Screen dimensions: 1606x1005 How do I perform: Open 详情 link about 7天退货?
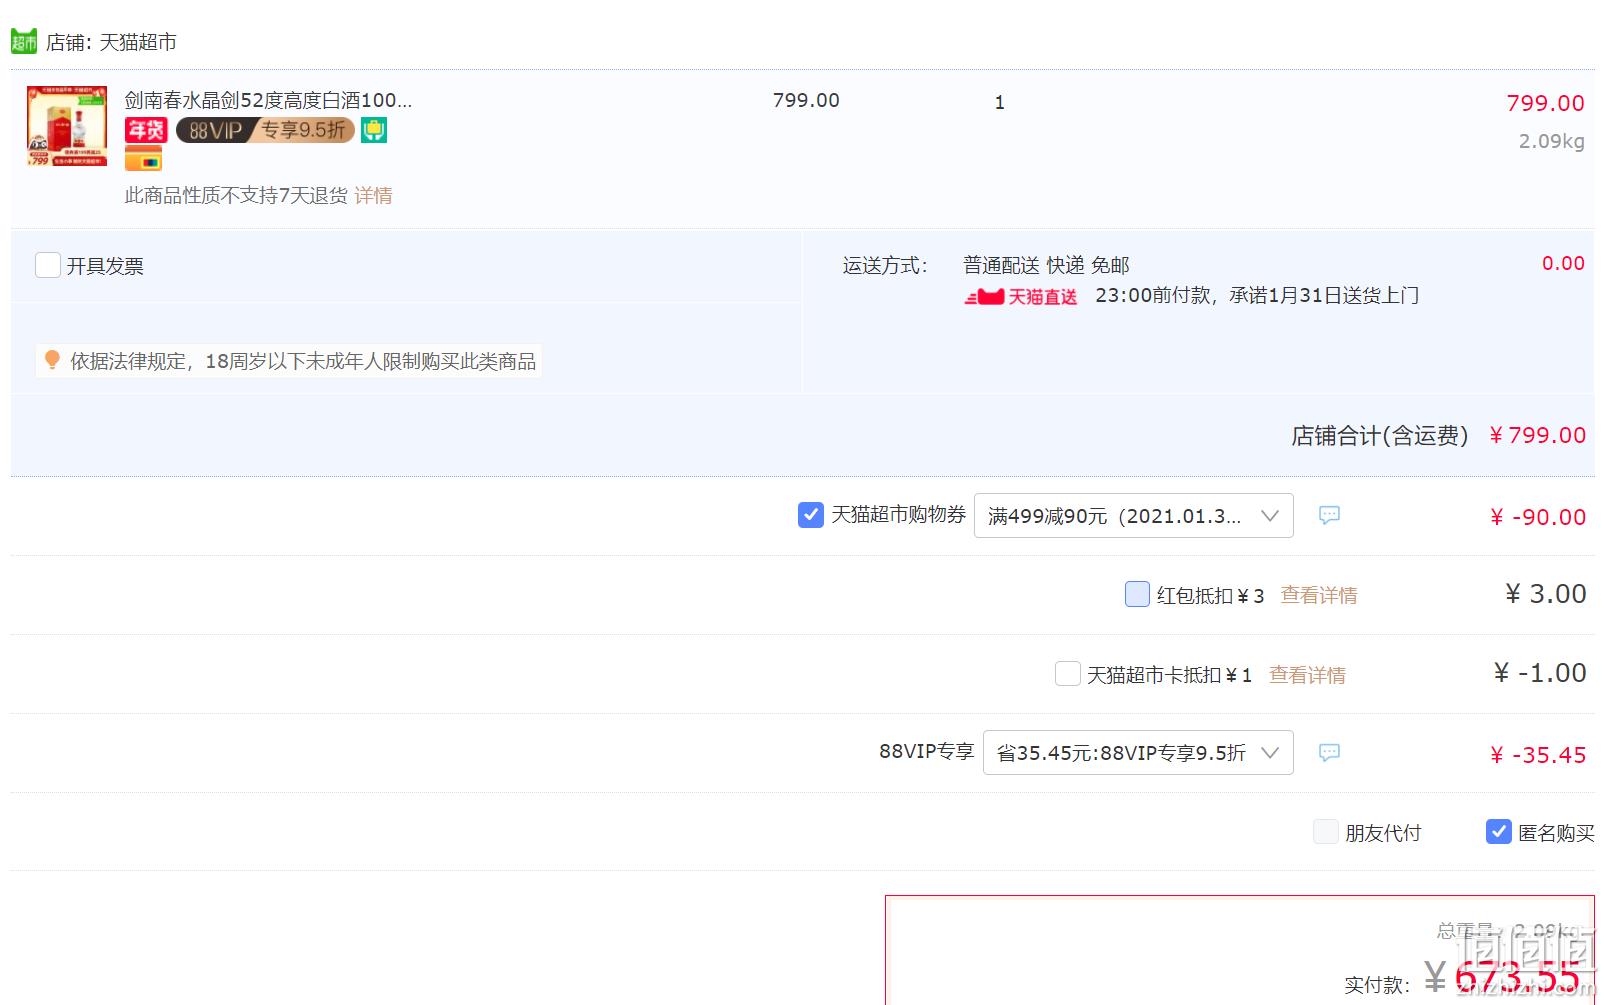[x=373, y=195]
